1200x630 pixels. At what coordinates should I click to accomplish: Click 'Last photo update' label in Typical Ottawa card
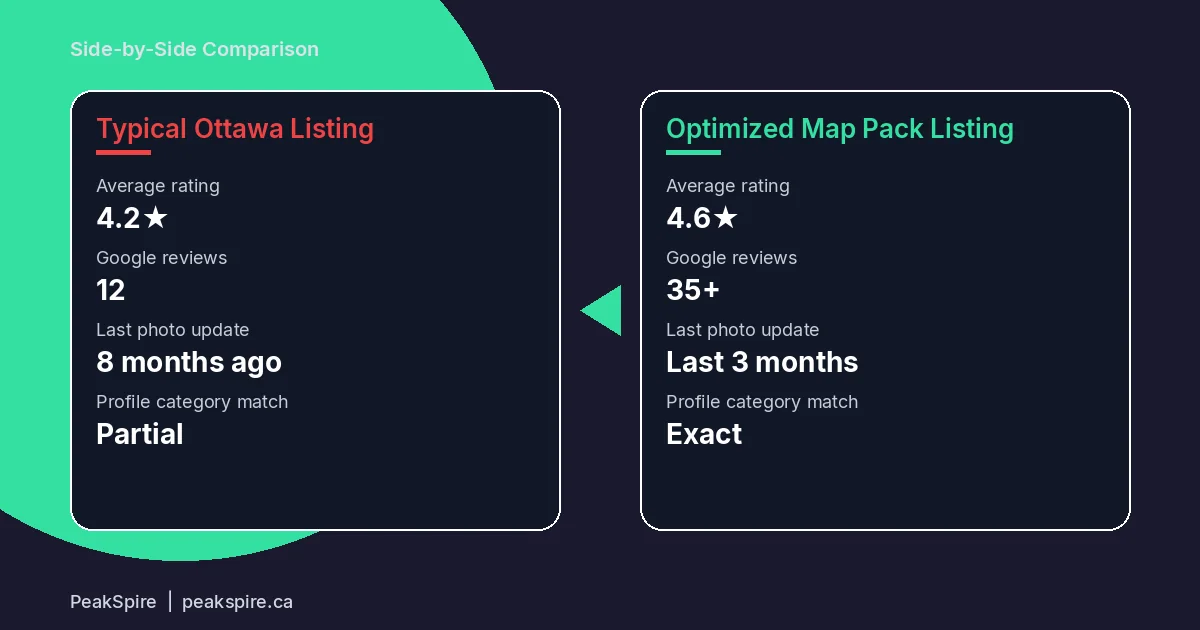(x=173, y=330)
